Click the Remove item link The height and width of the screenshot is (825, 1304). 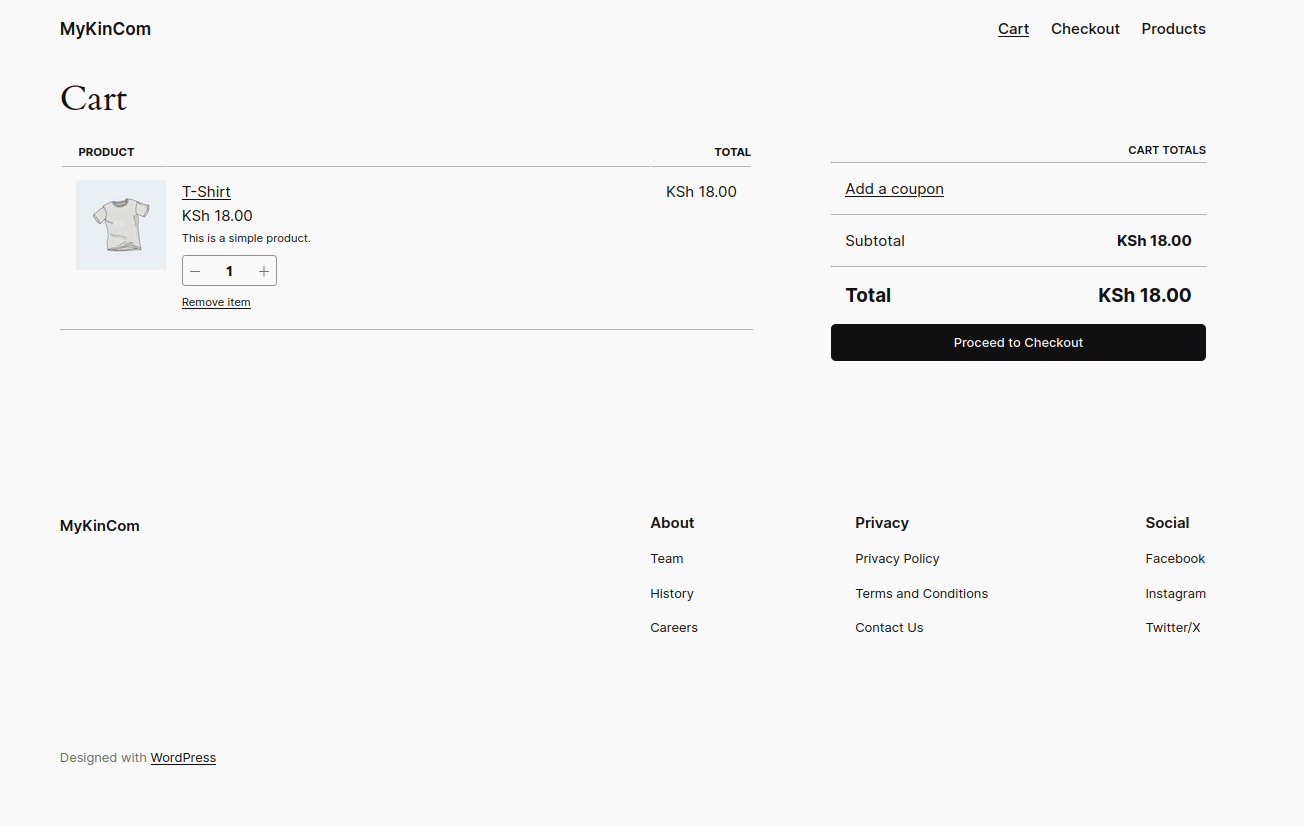click(216, 302)
